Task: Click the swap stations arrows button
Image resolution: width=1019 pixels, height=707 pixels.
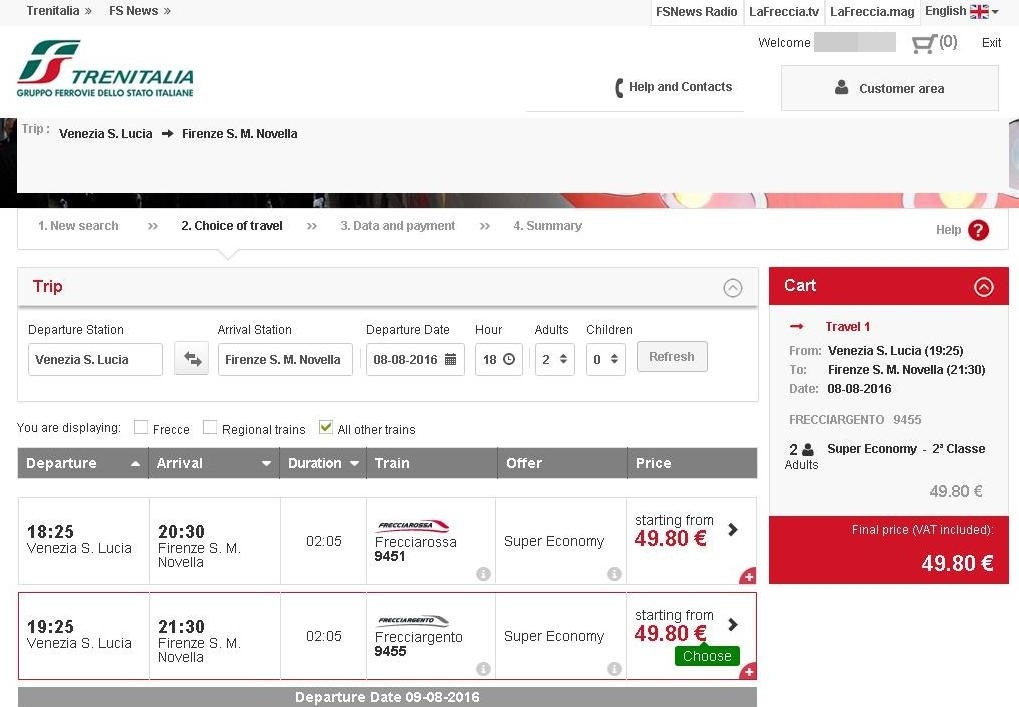Action: click(192, 359)
